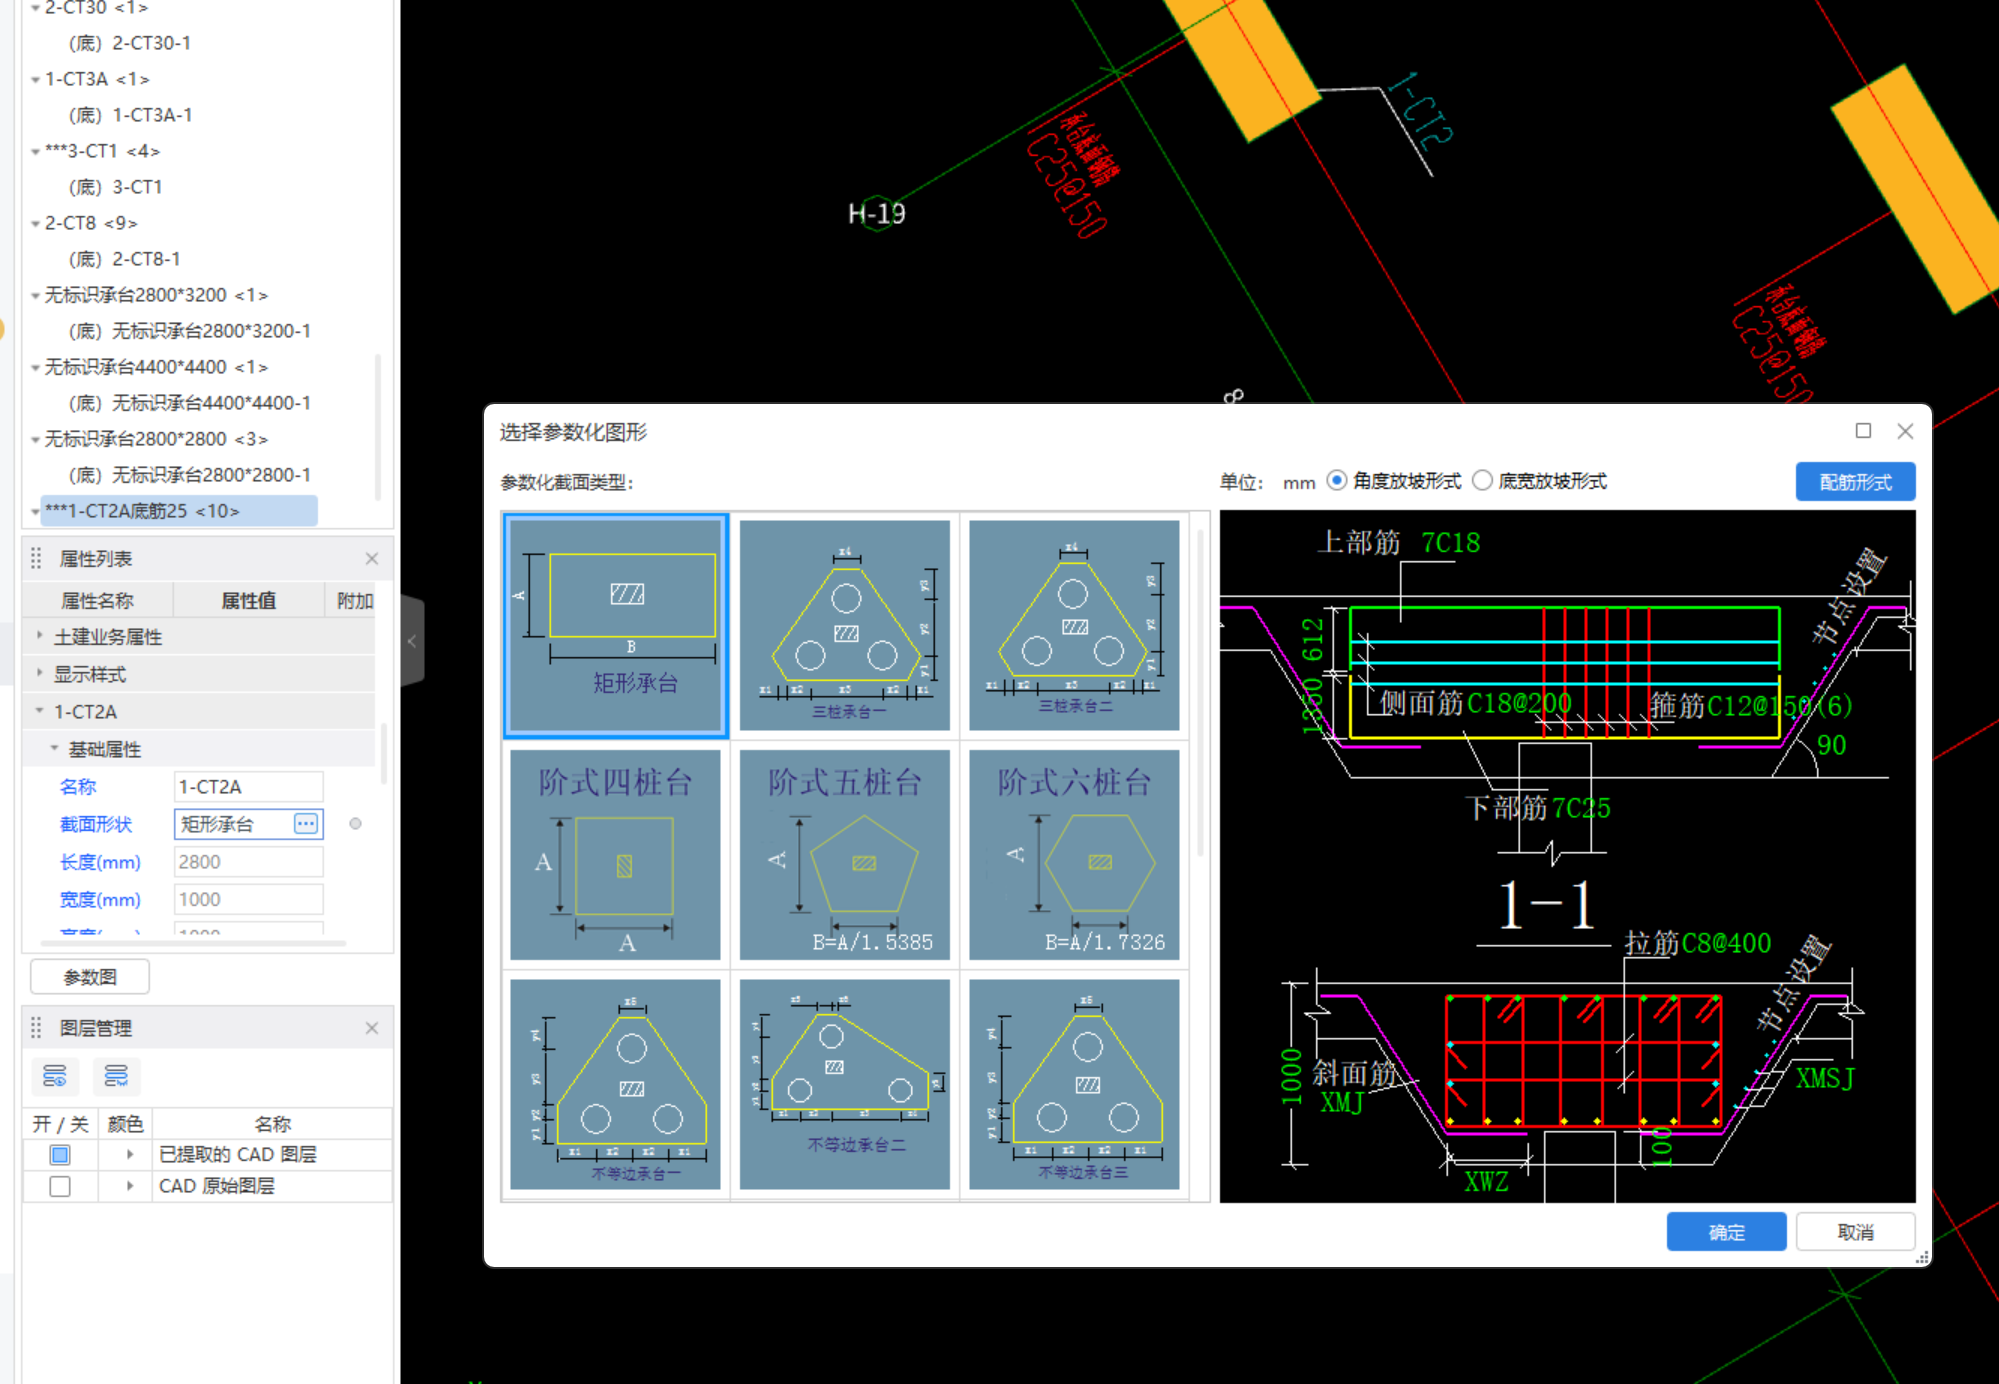Pick the 阶式四桩台 shape icon
The width and height of the screenshot is (1999, 1384).
[615, 855]
